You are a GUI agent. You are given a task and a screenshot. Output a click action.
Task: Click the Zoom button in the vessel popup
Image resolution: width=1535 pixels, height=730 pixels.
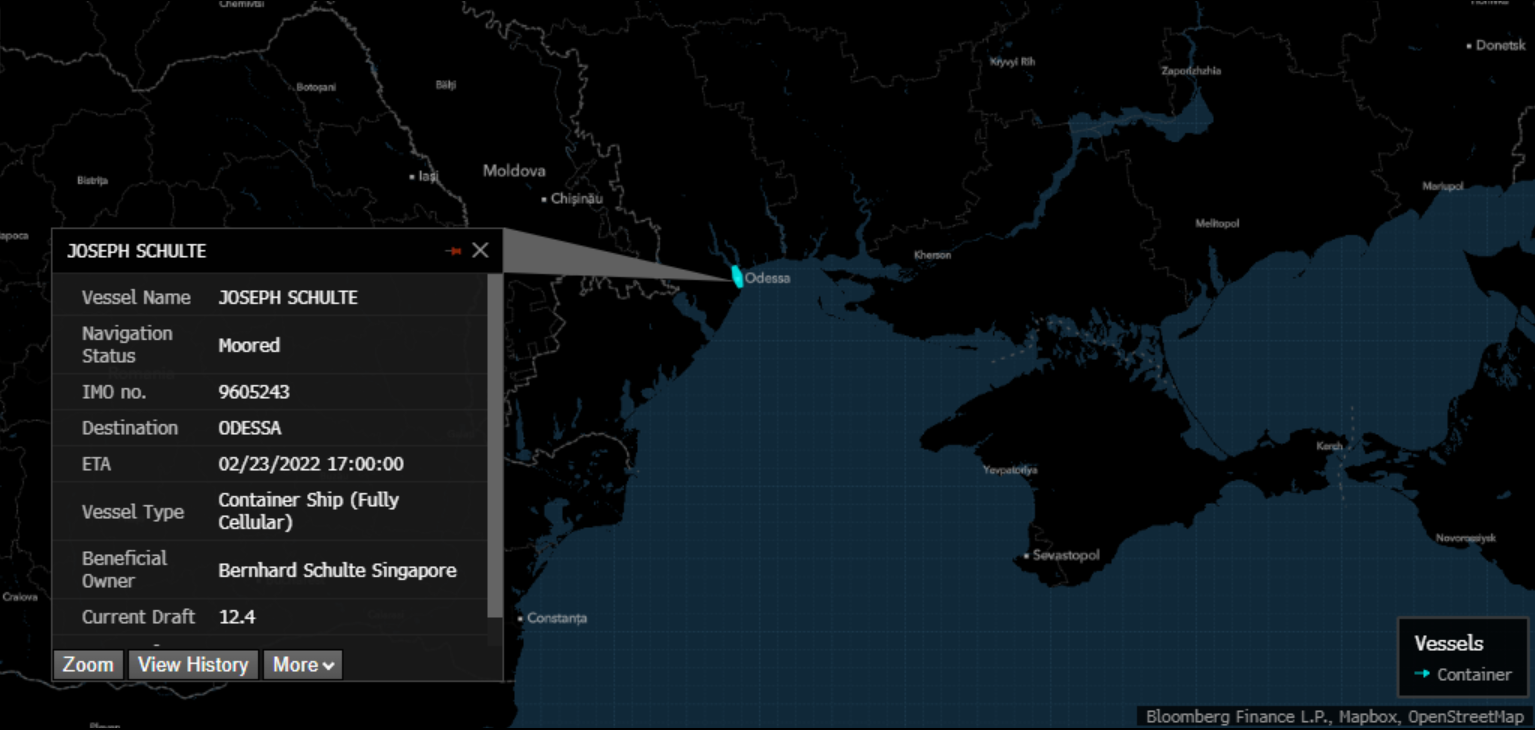pos(88,665)
